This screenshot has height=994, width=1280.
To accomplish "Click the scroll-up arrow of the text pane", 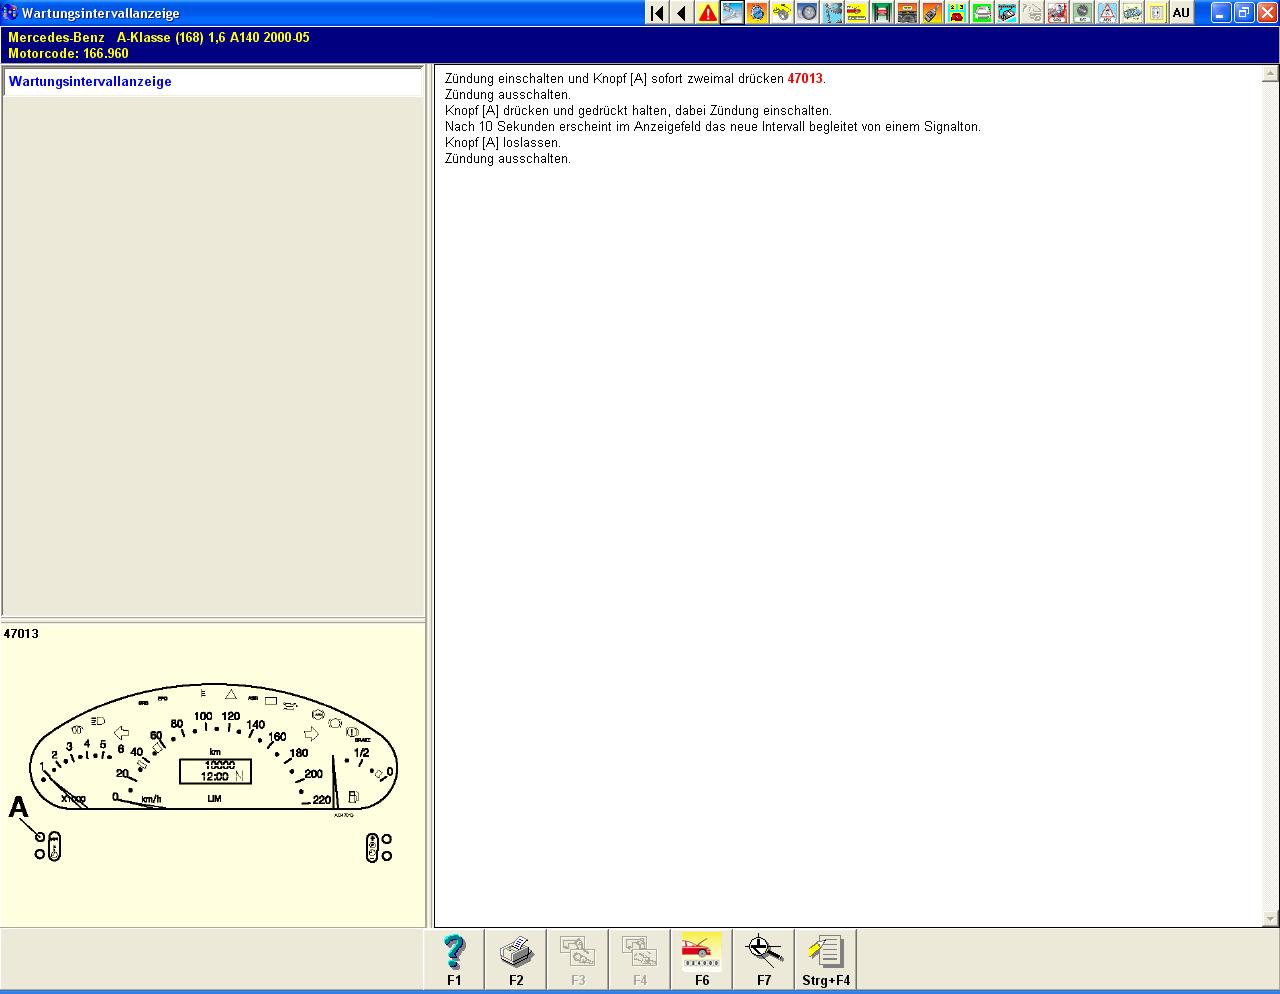I will point(1271,74).
